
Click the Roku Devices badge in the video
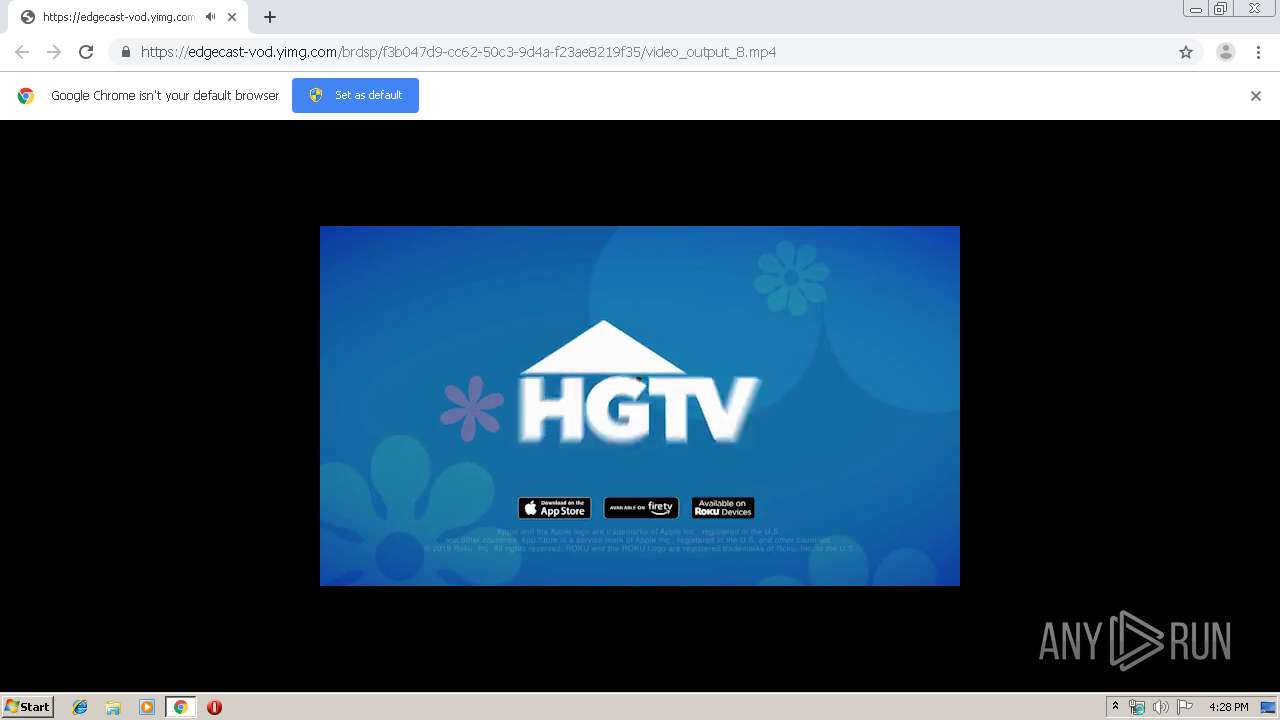coord(723,508)
